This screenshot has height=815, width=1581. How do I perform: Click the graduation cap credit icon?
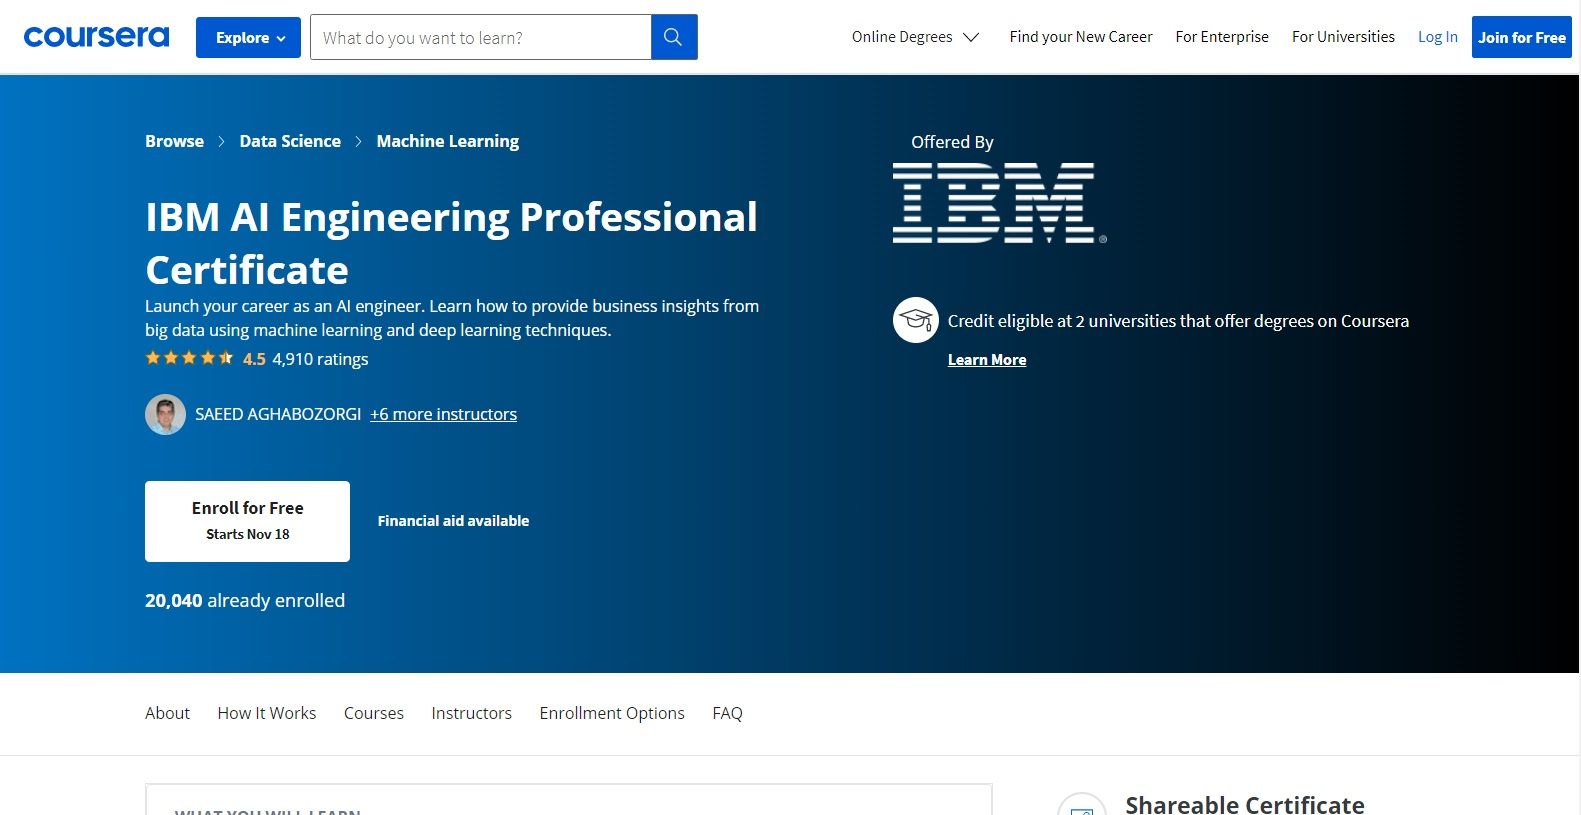coord(915,320)
